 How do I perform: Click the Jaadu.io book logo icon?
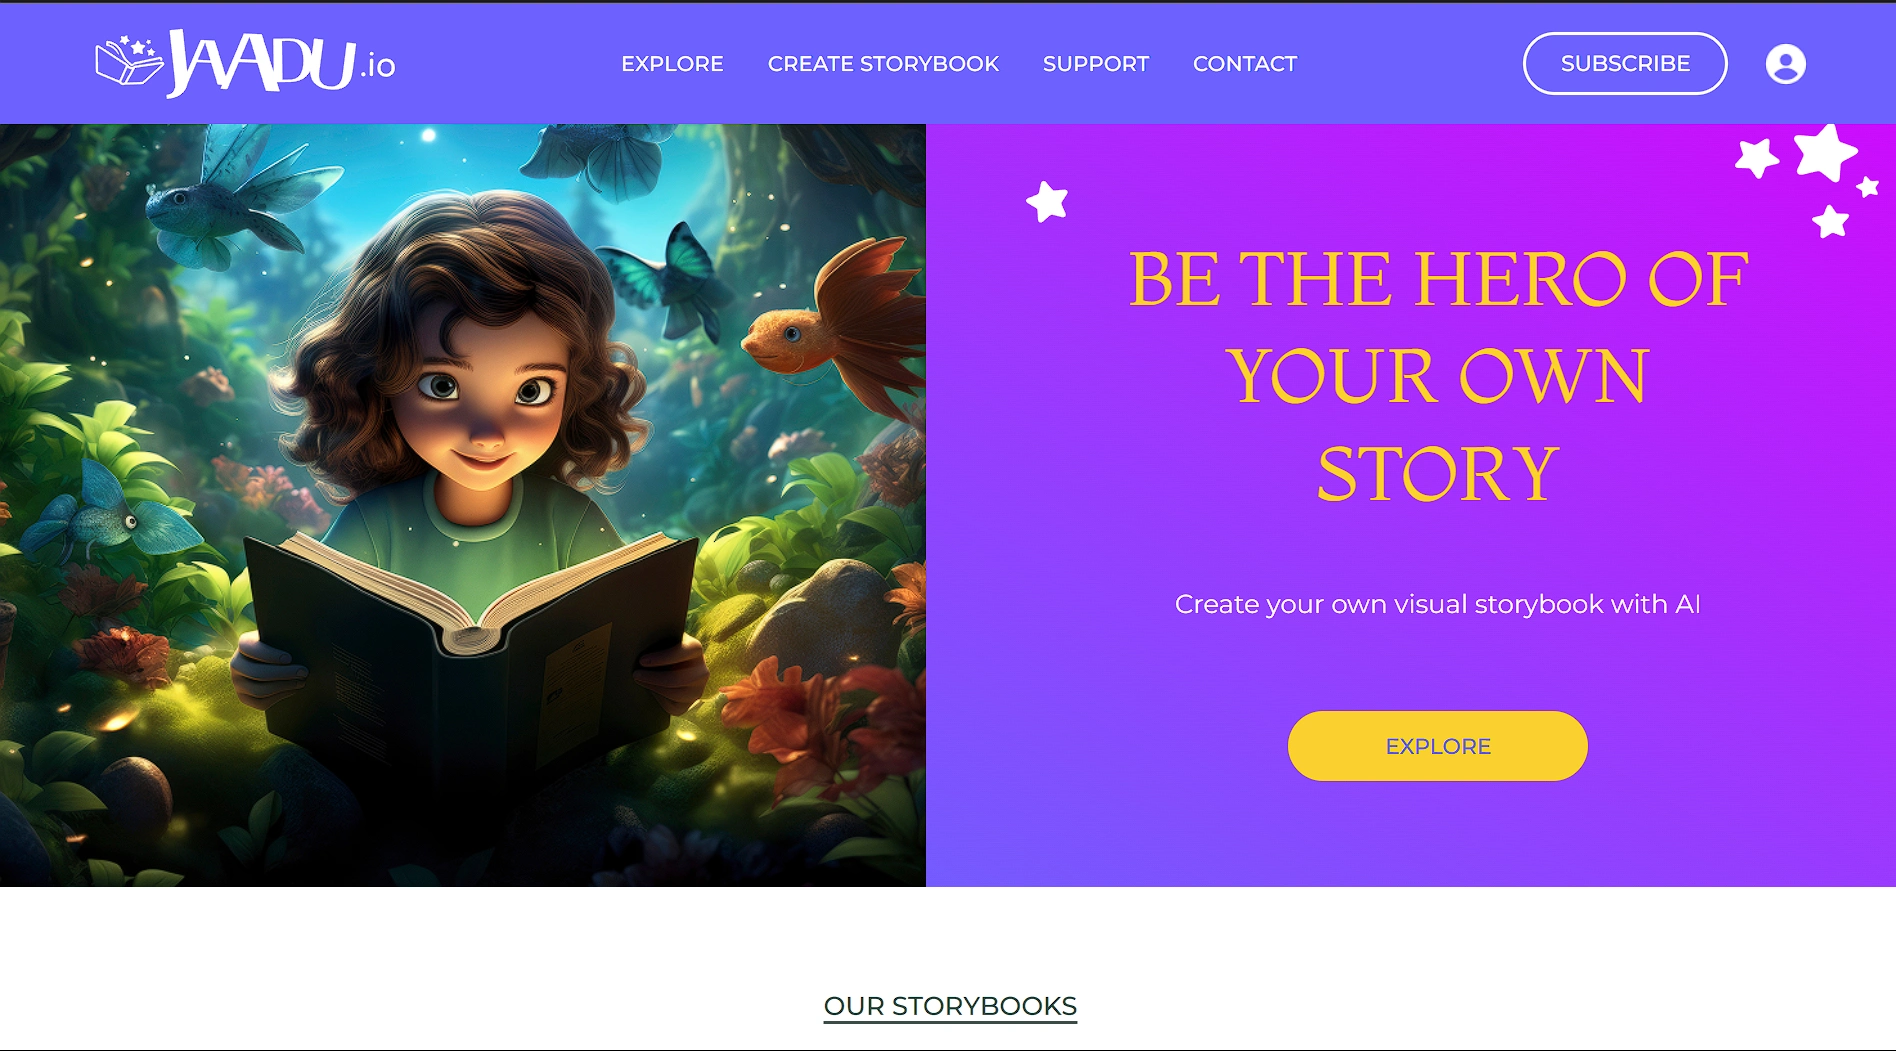click(x=129, y=61)
